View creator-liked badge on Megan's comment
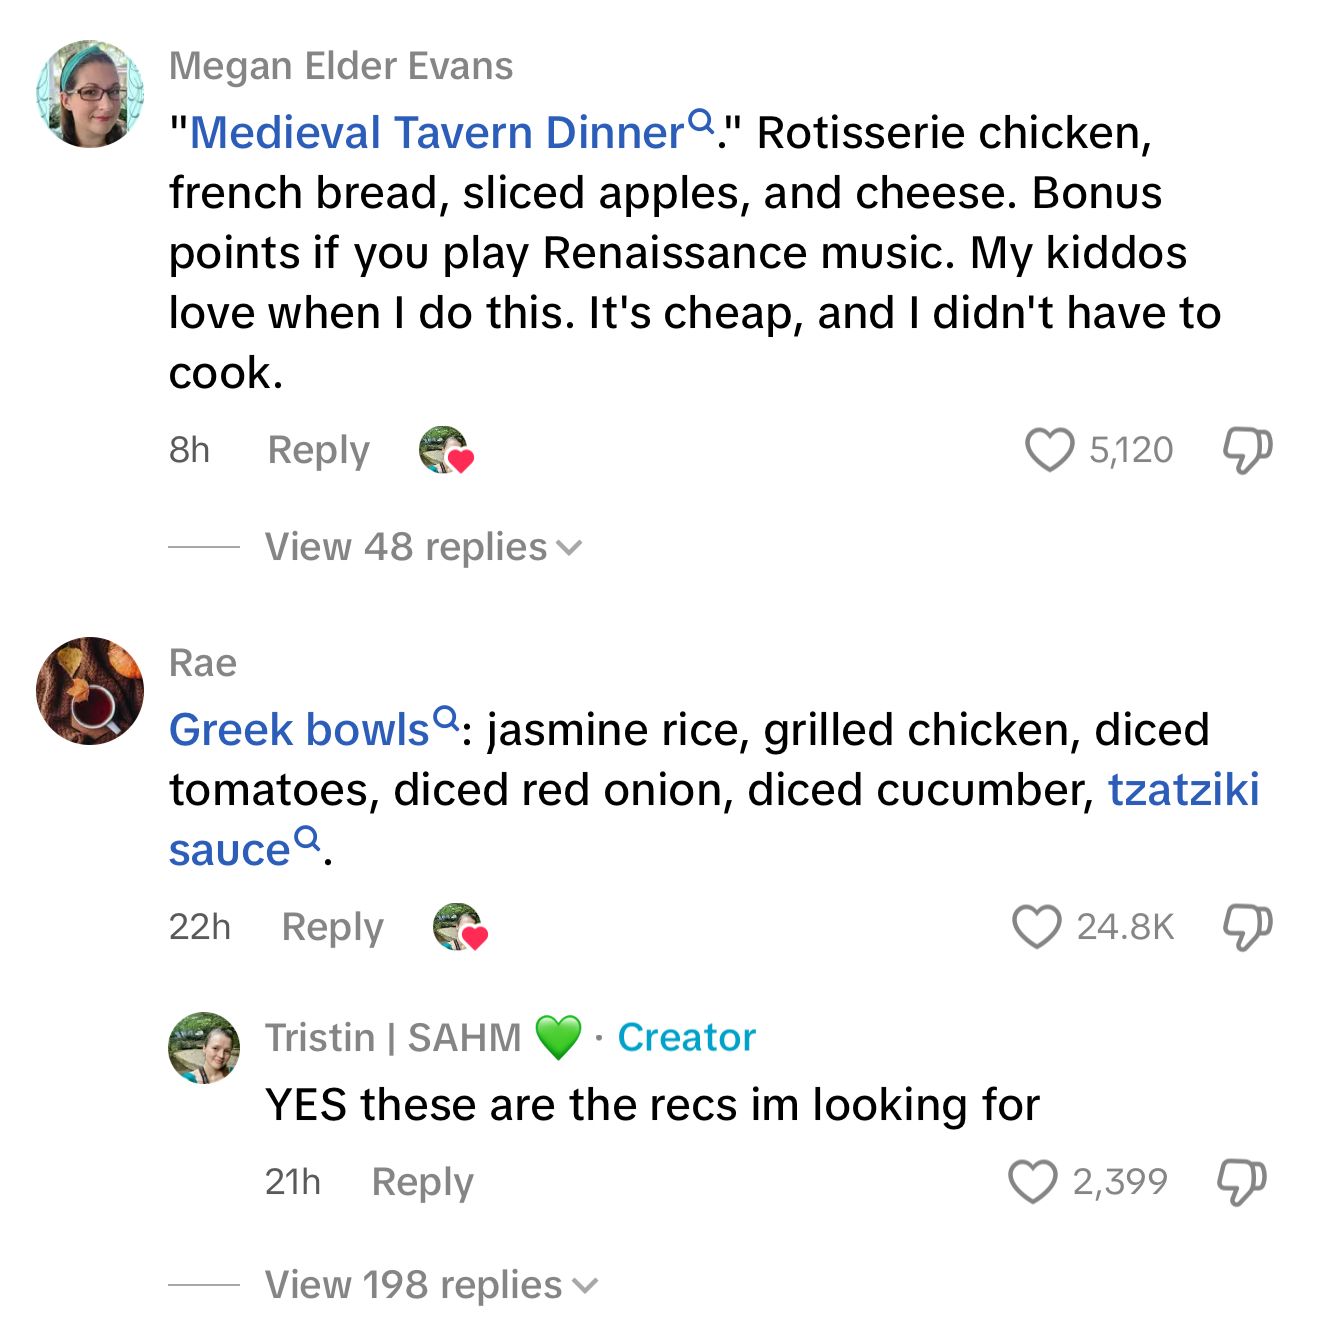 click(446, 450)
